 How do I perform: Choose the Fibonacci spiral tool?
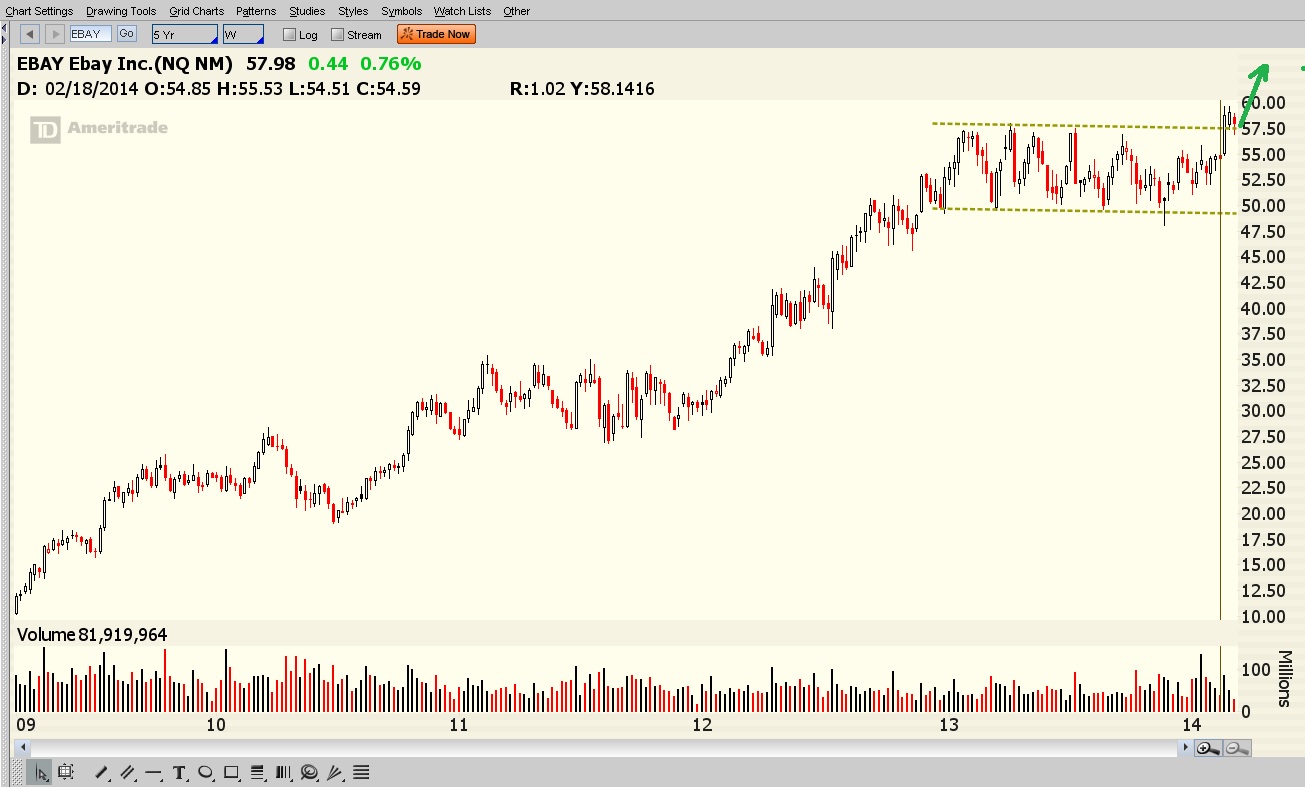pos(309,772)
